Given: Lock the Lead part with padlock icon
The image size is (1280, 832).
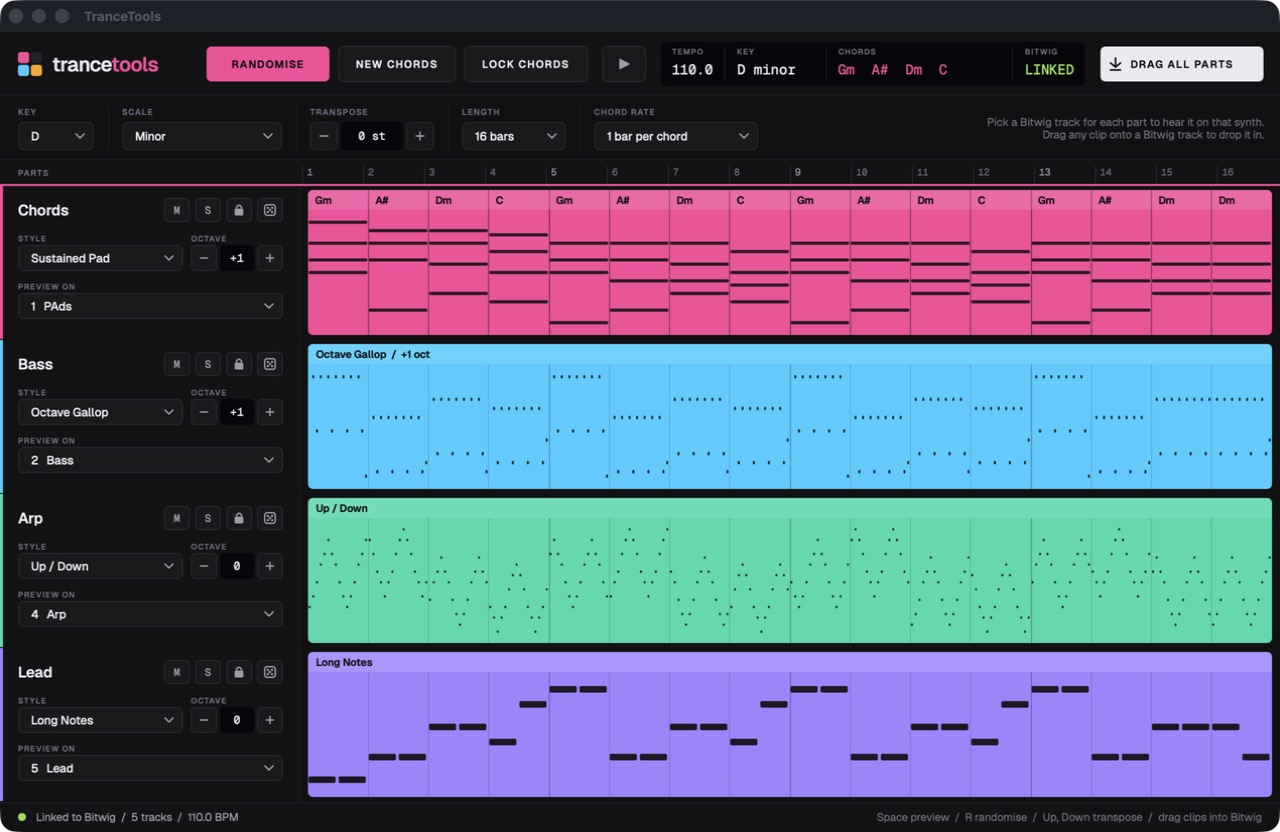Looking at the screenshot, I should [238, 672].
